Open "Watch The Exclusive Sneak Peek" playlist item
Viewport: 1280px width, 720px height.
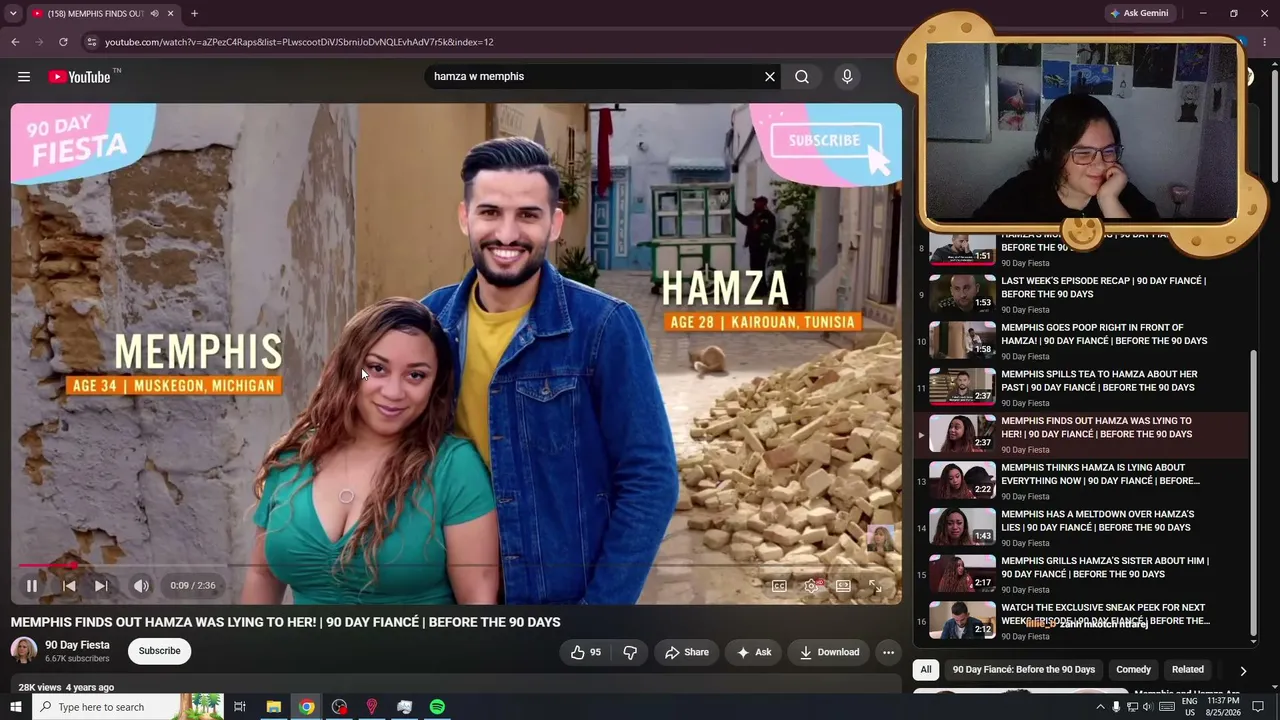point(1082,621)
